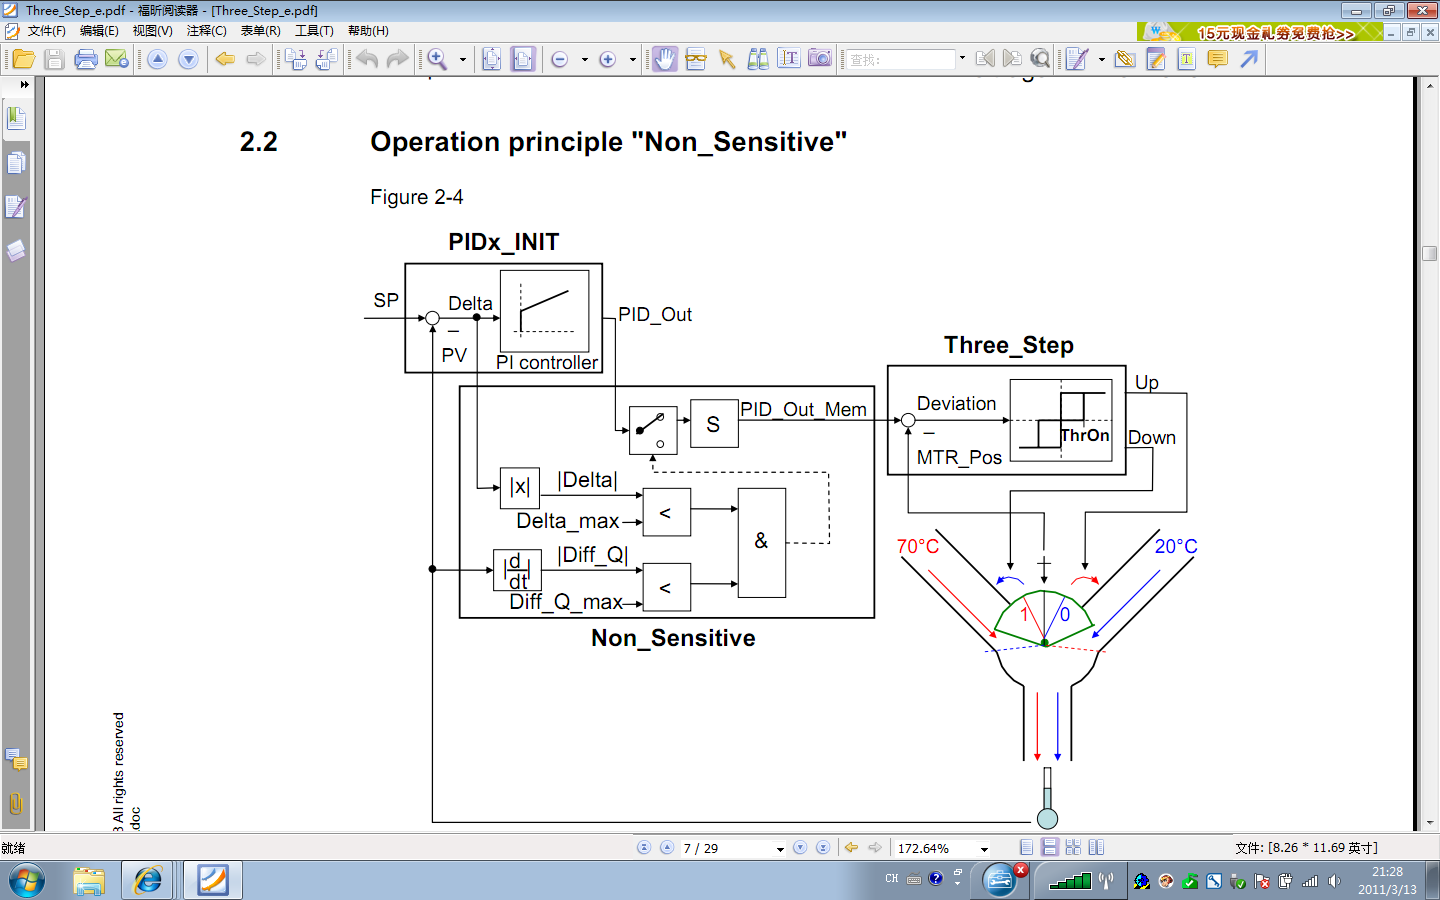Open the 注释(C) menu

(x=207, y=31)
